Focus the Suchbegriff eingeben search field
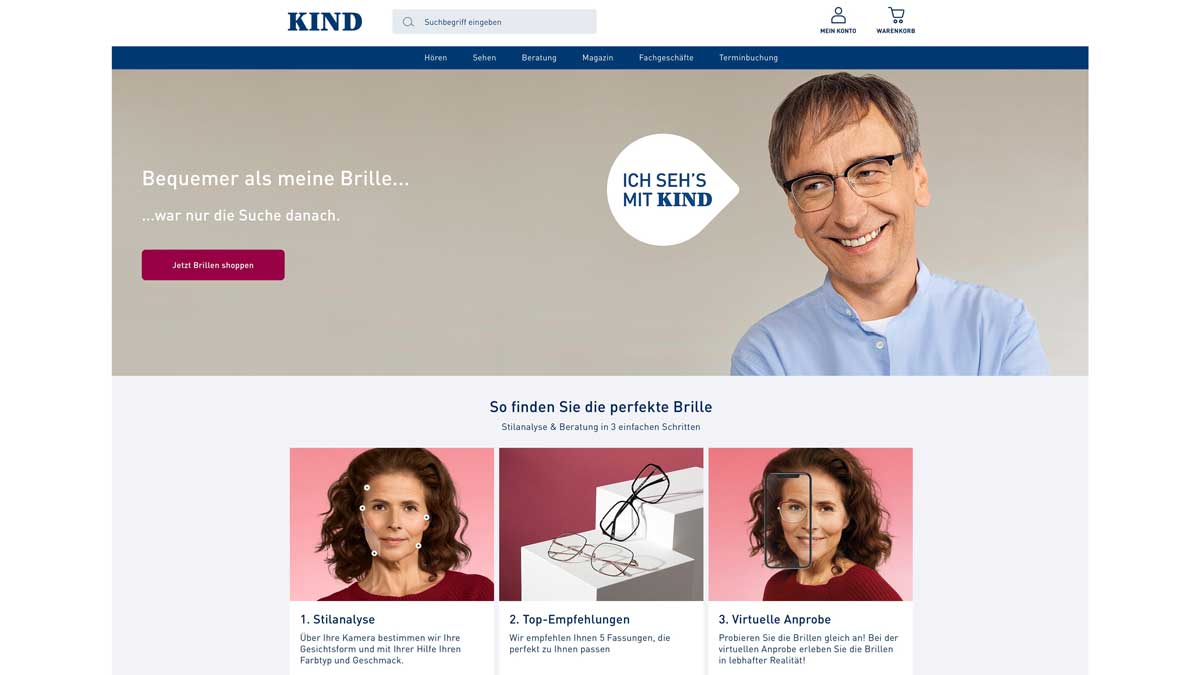 tap(494, 22)
